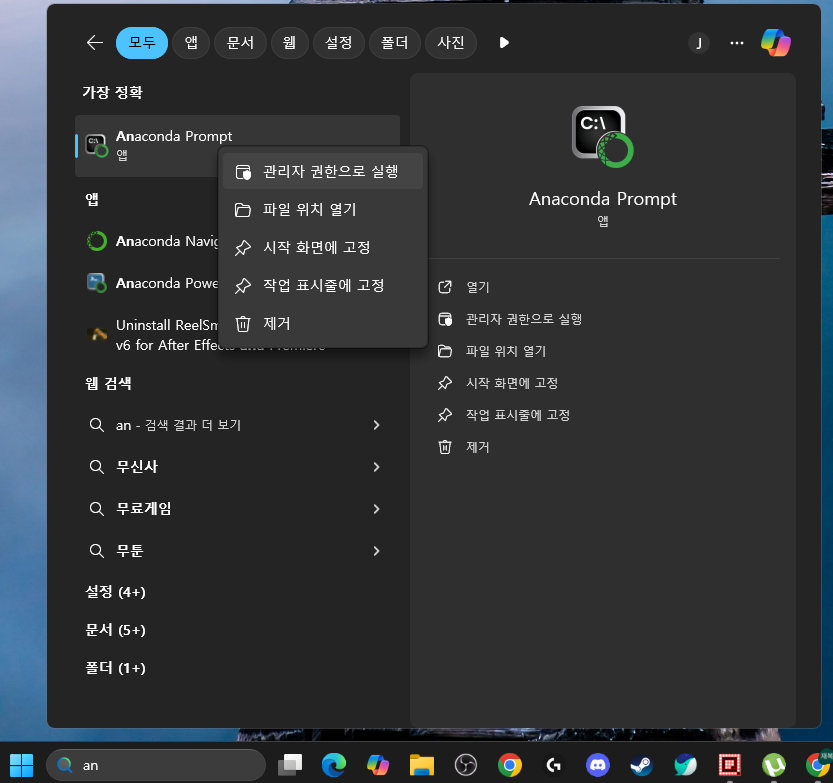Launch Copilot from search panel header
833x783 pixels.
pos(776,43)
